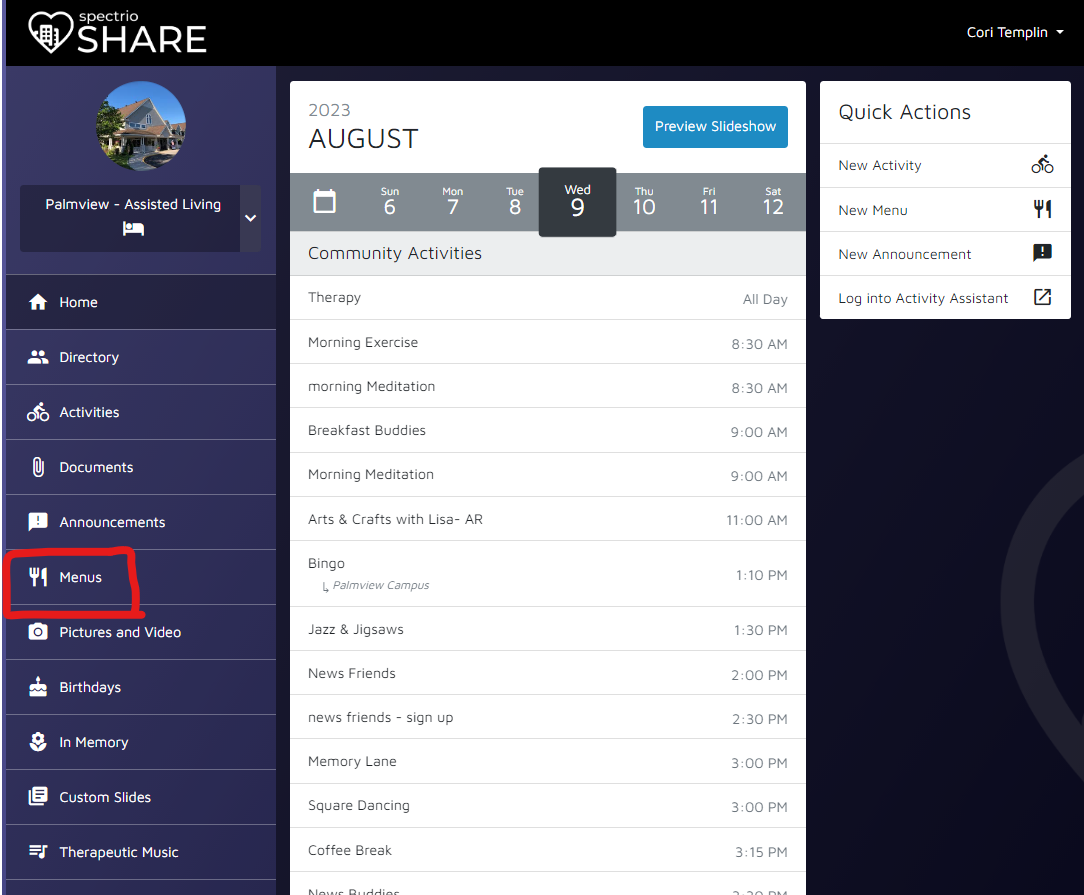Viewport: 1084px width, 895px height.
Task: Switch to Saturday the 12th tab
Action: pyautogui.click(x=772, y=201)
